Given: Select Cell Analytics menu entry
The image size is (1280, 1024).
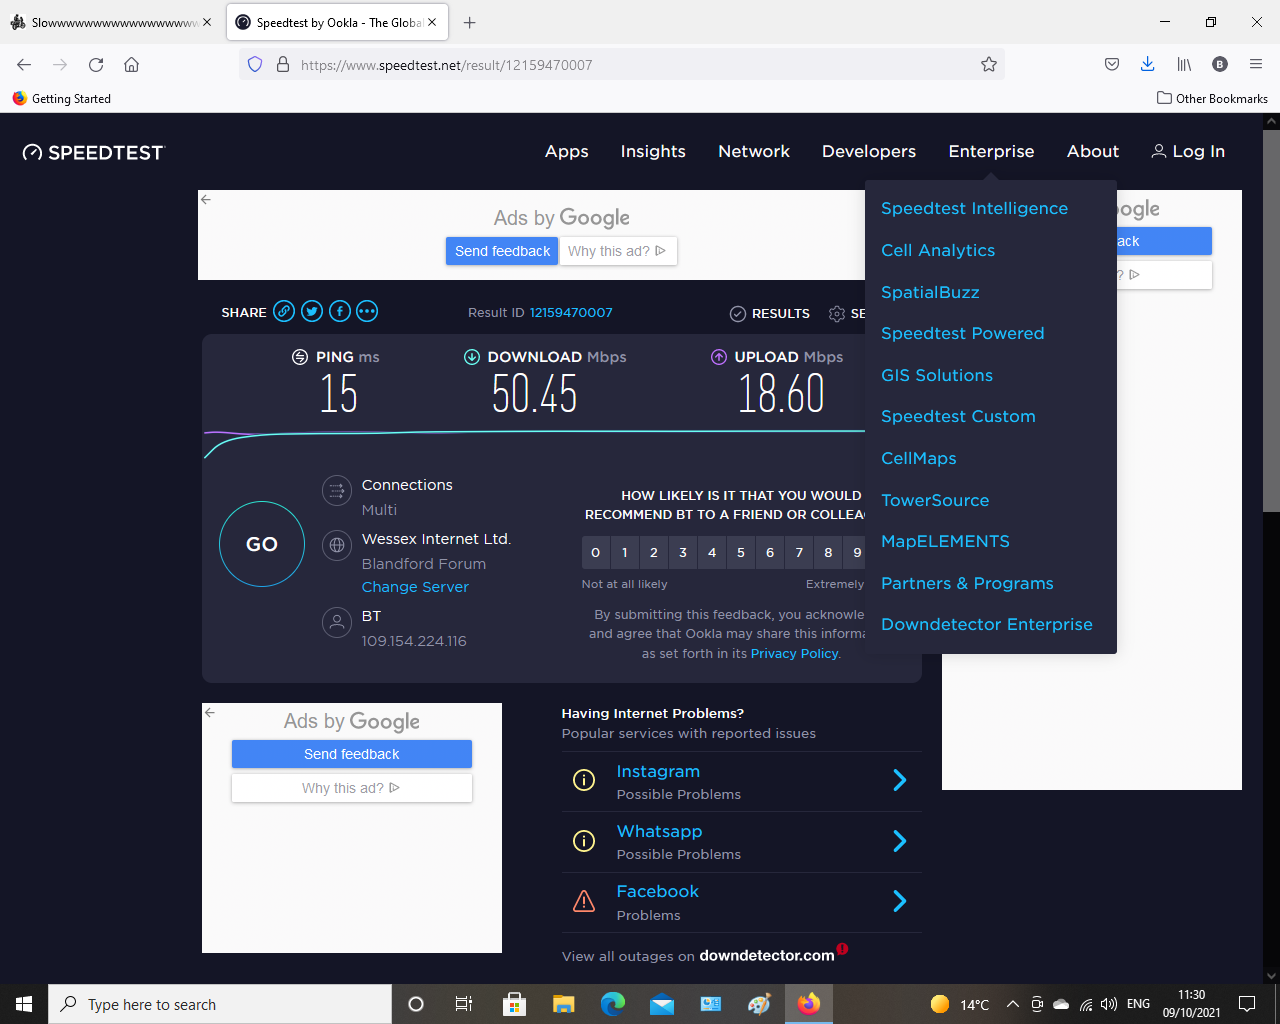Looking at the screenshot, I should point(938,250).
